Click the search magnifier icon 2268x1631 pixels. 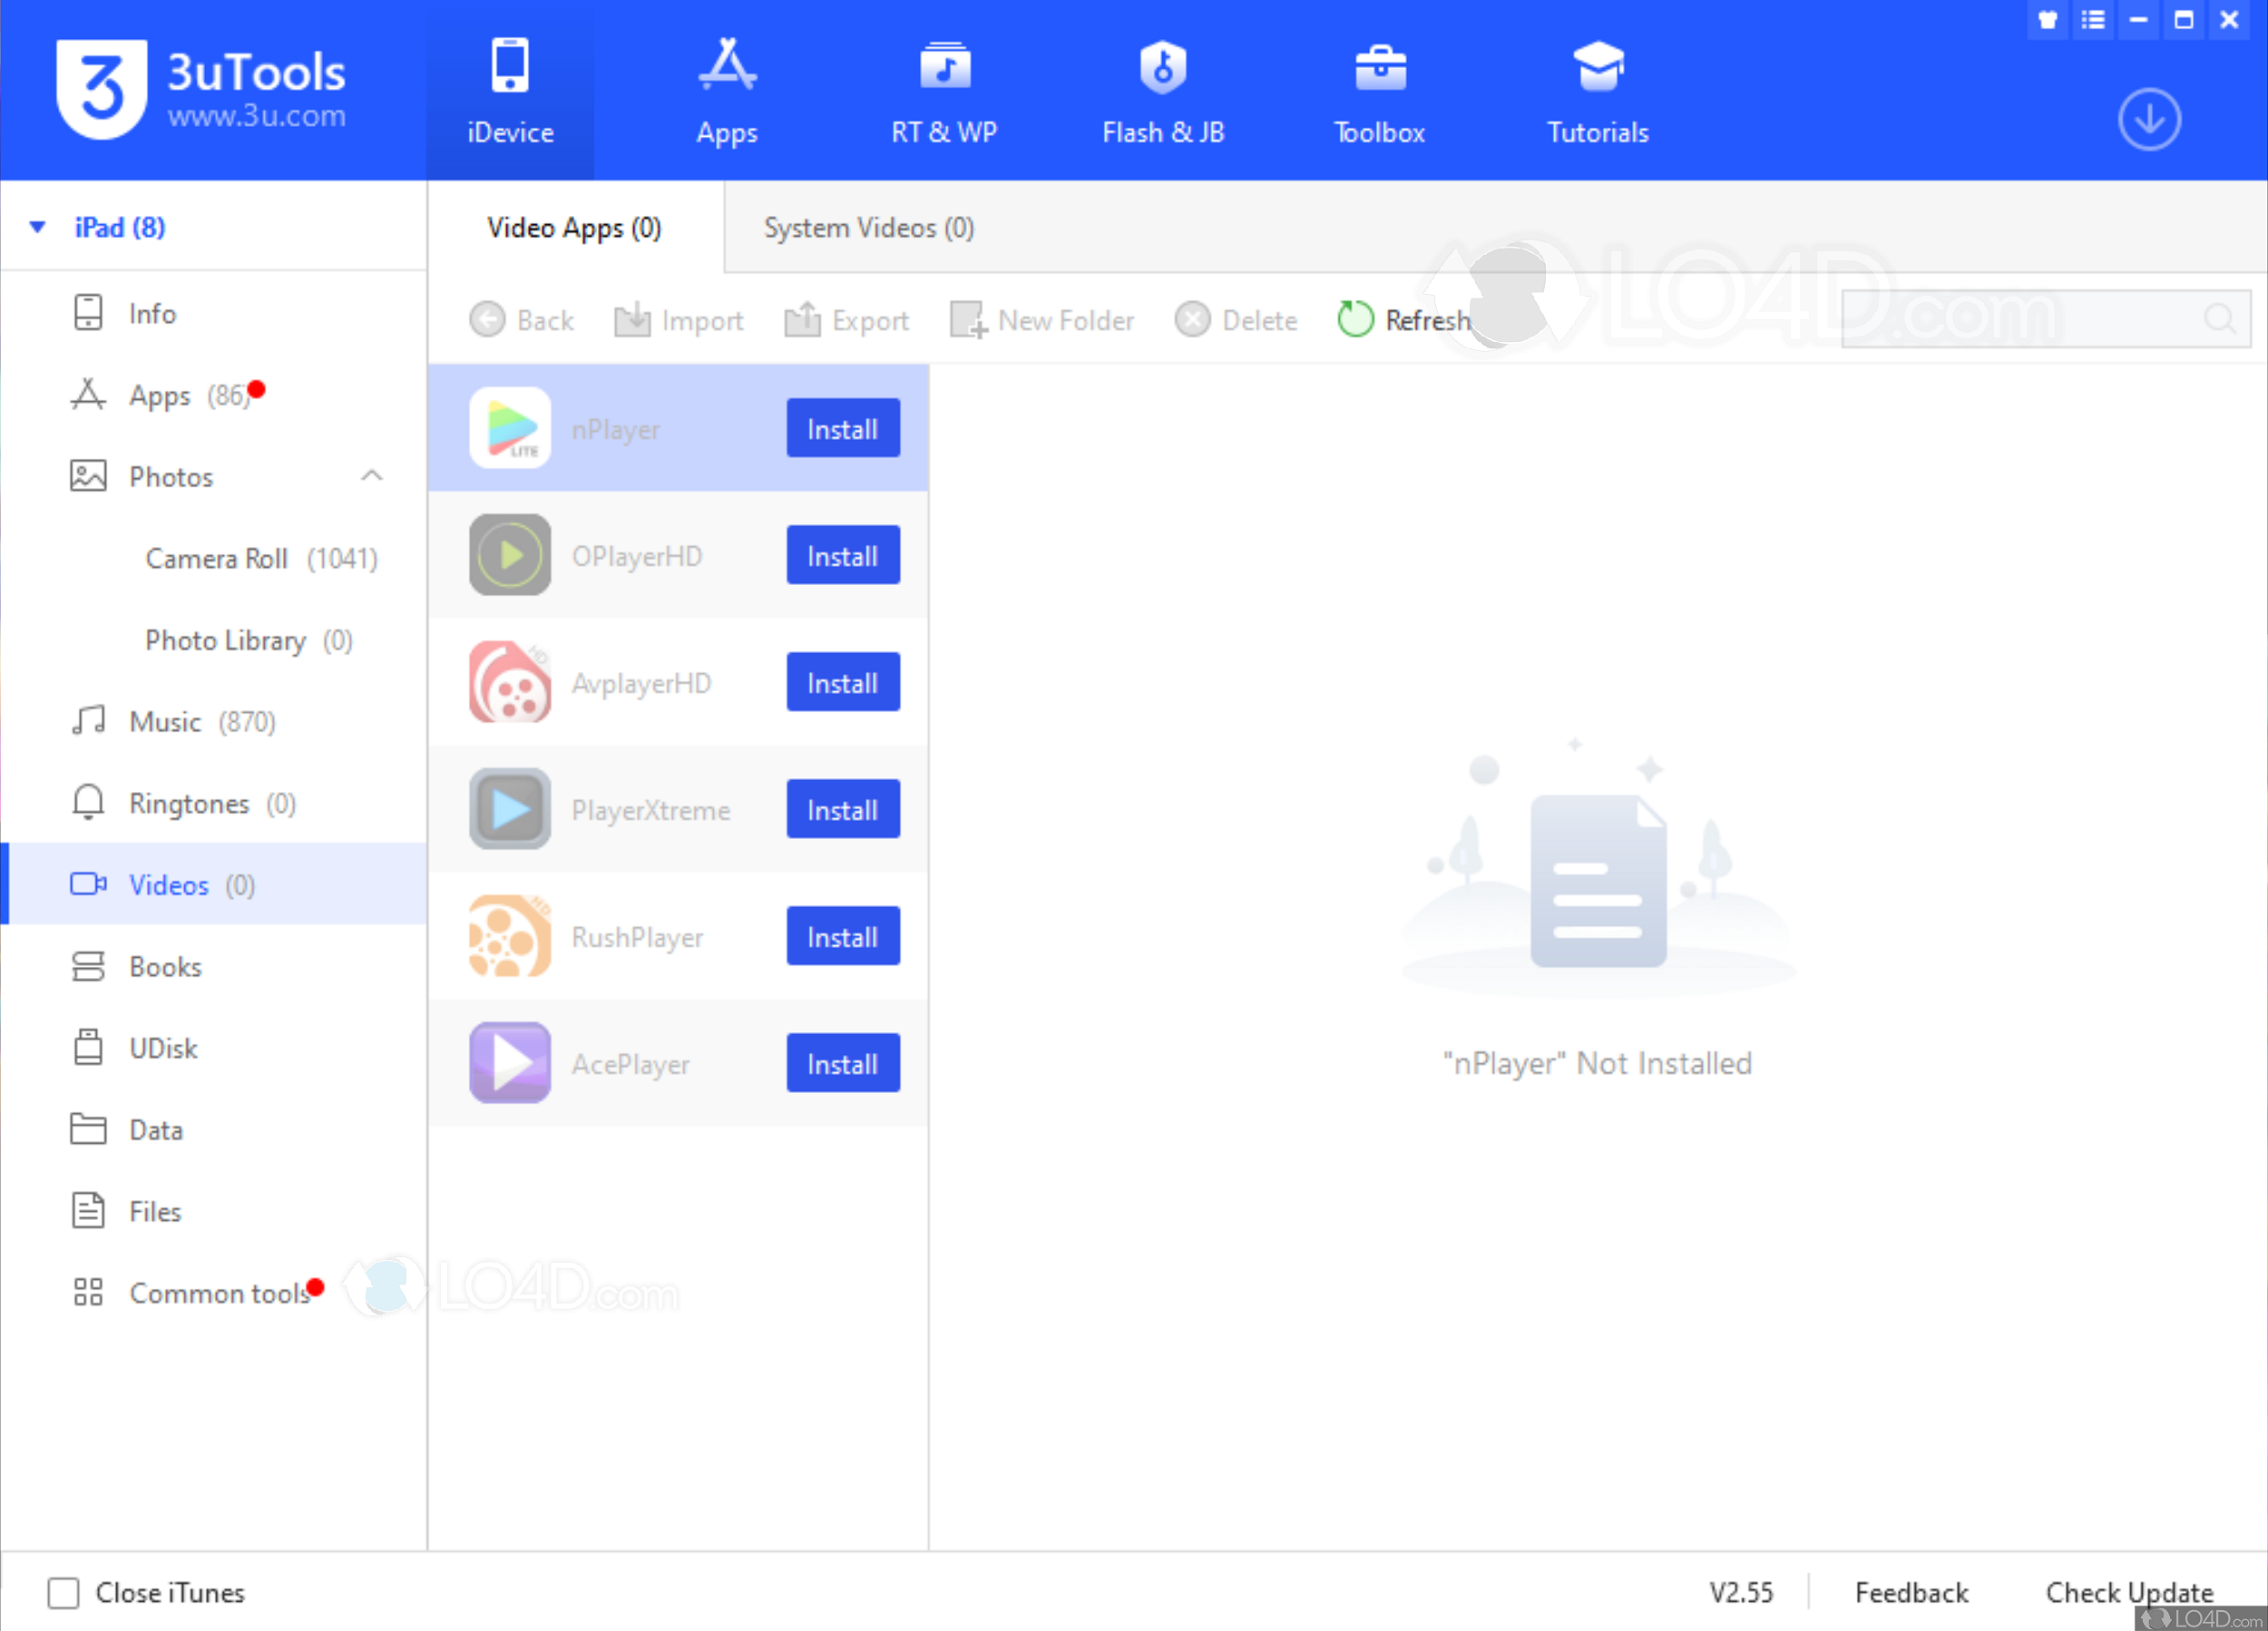2219,319
